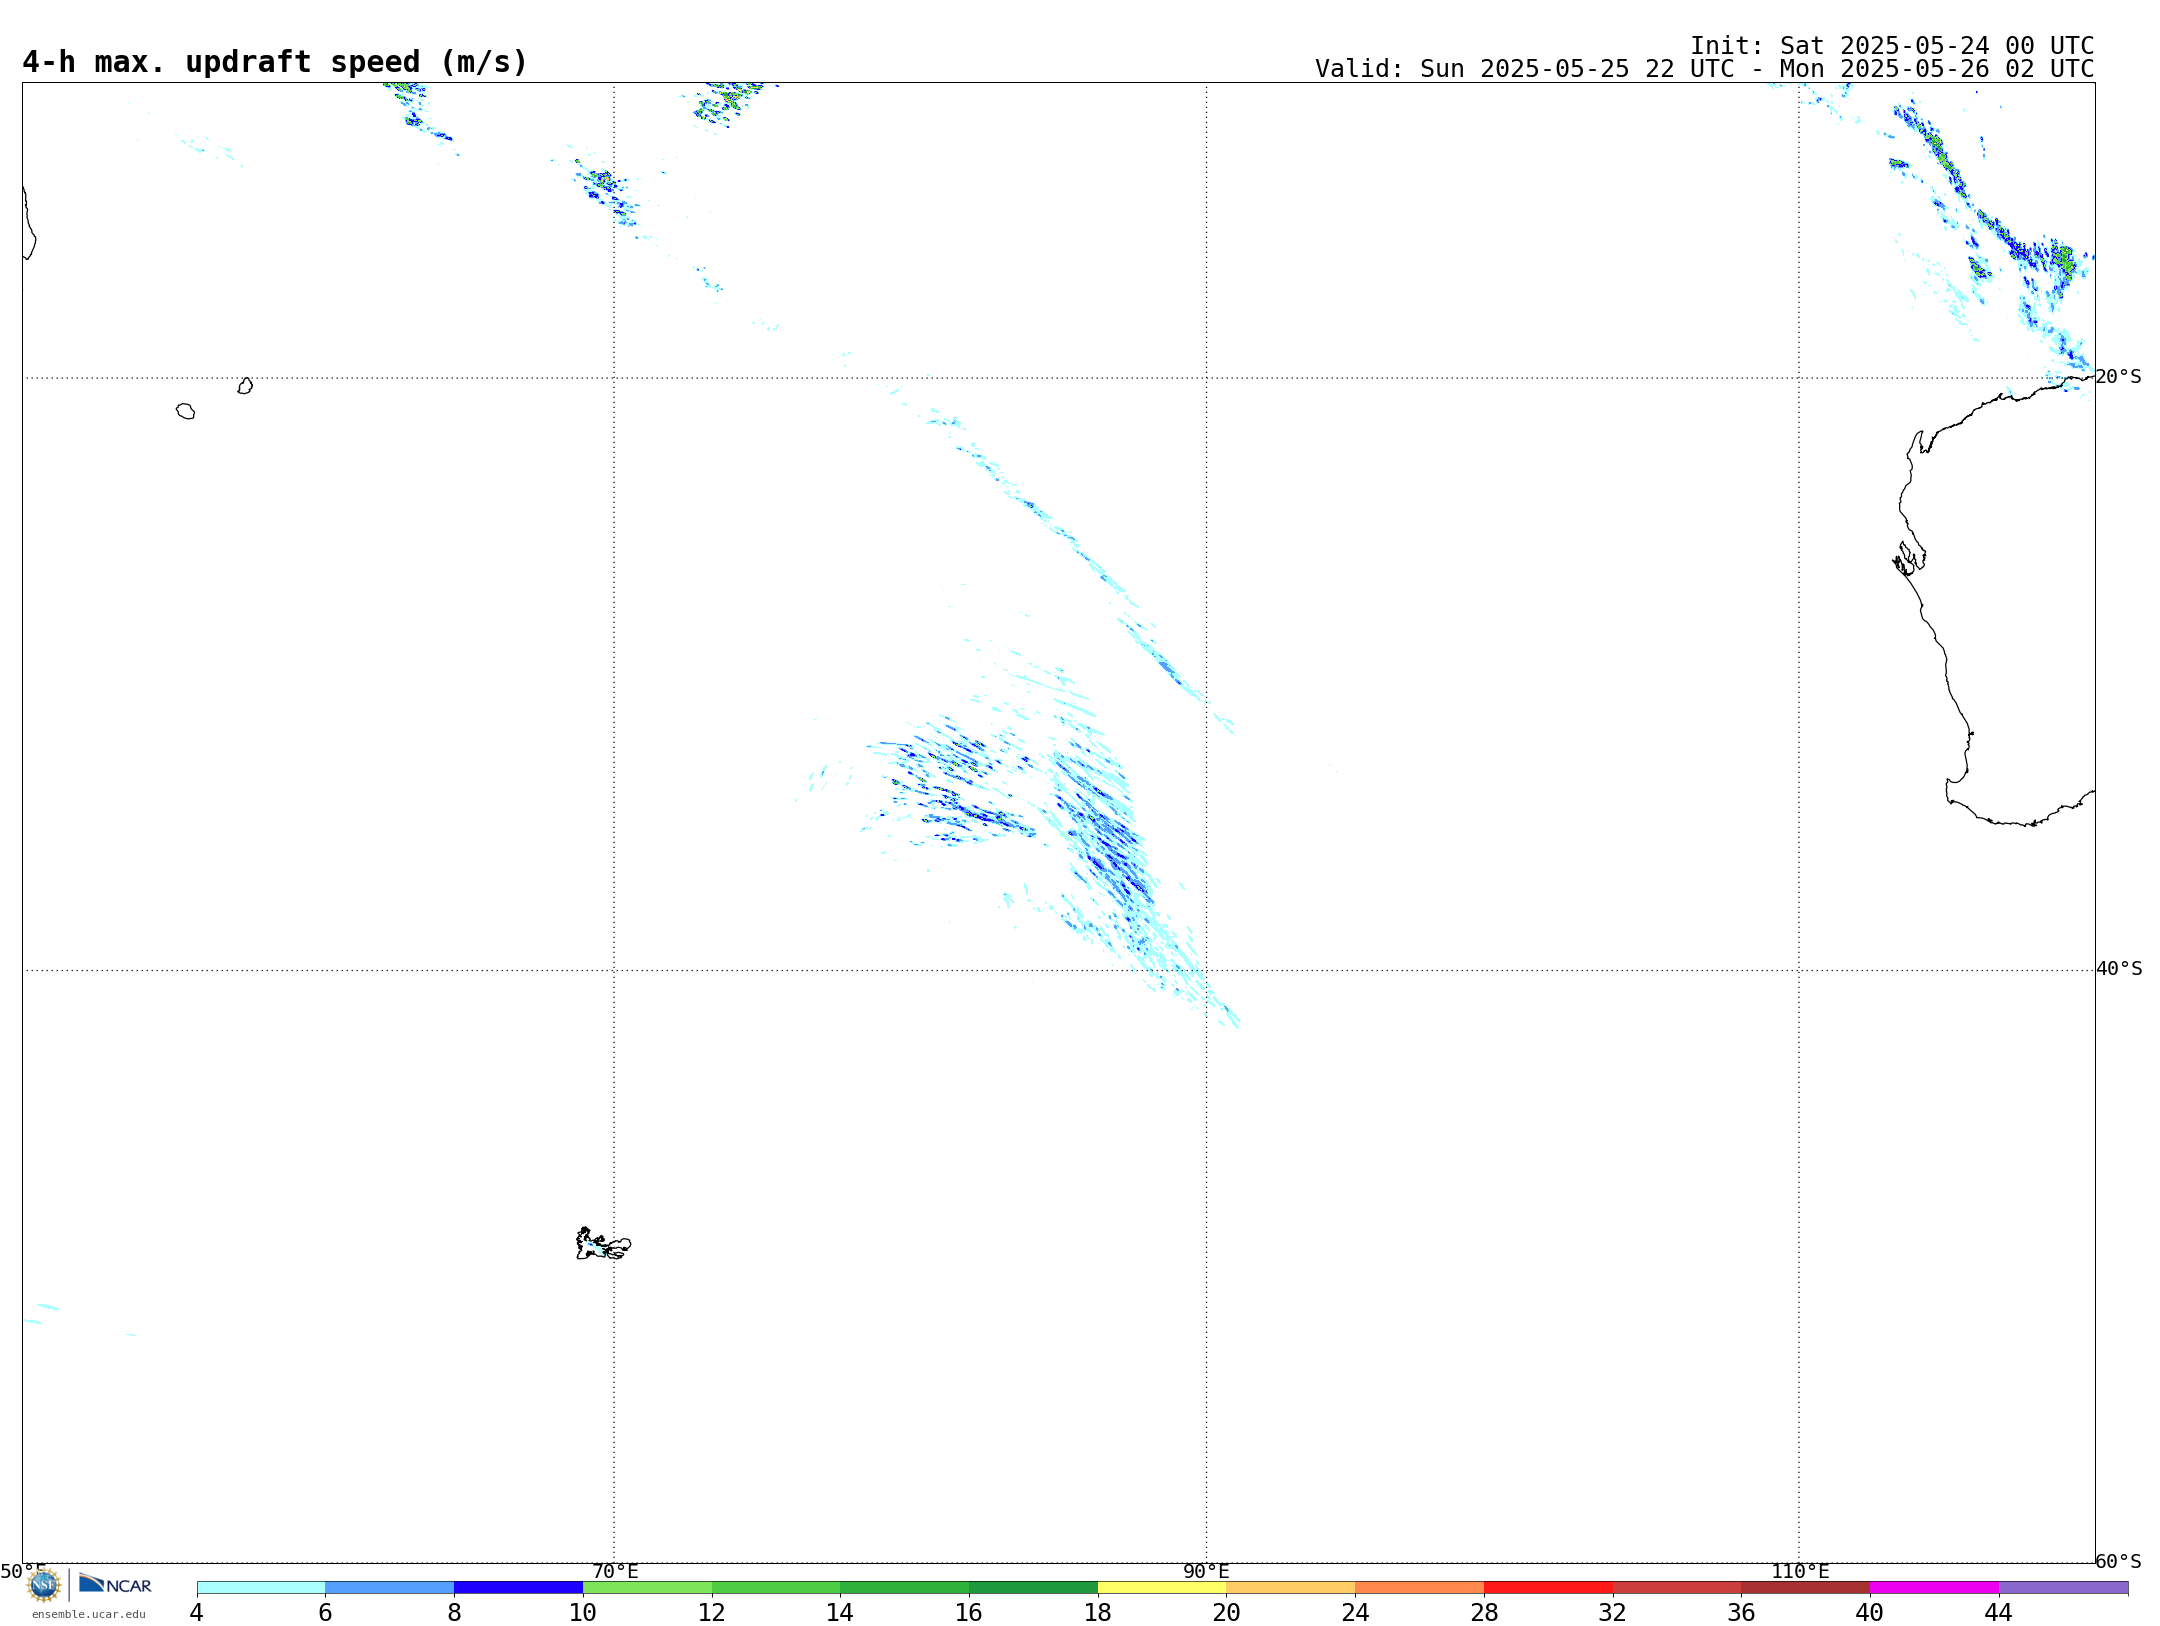This screenshot has height=1626, width=2160.
Task: Click the 40°S latitude label
Action: (x=2119, y=969)
